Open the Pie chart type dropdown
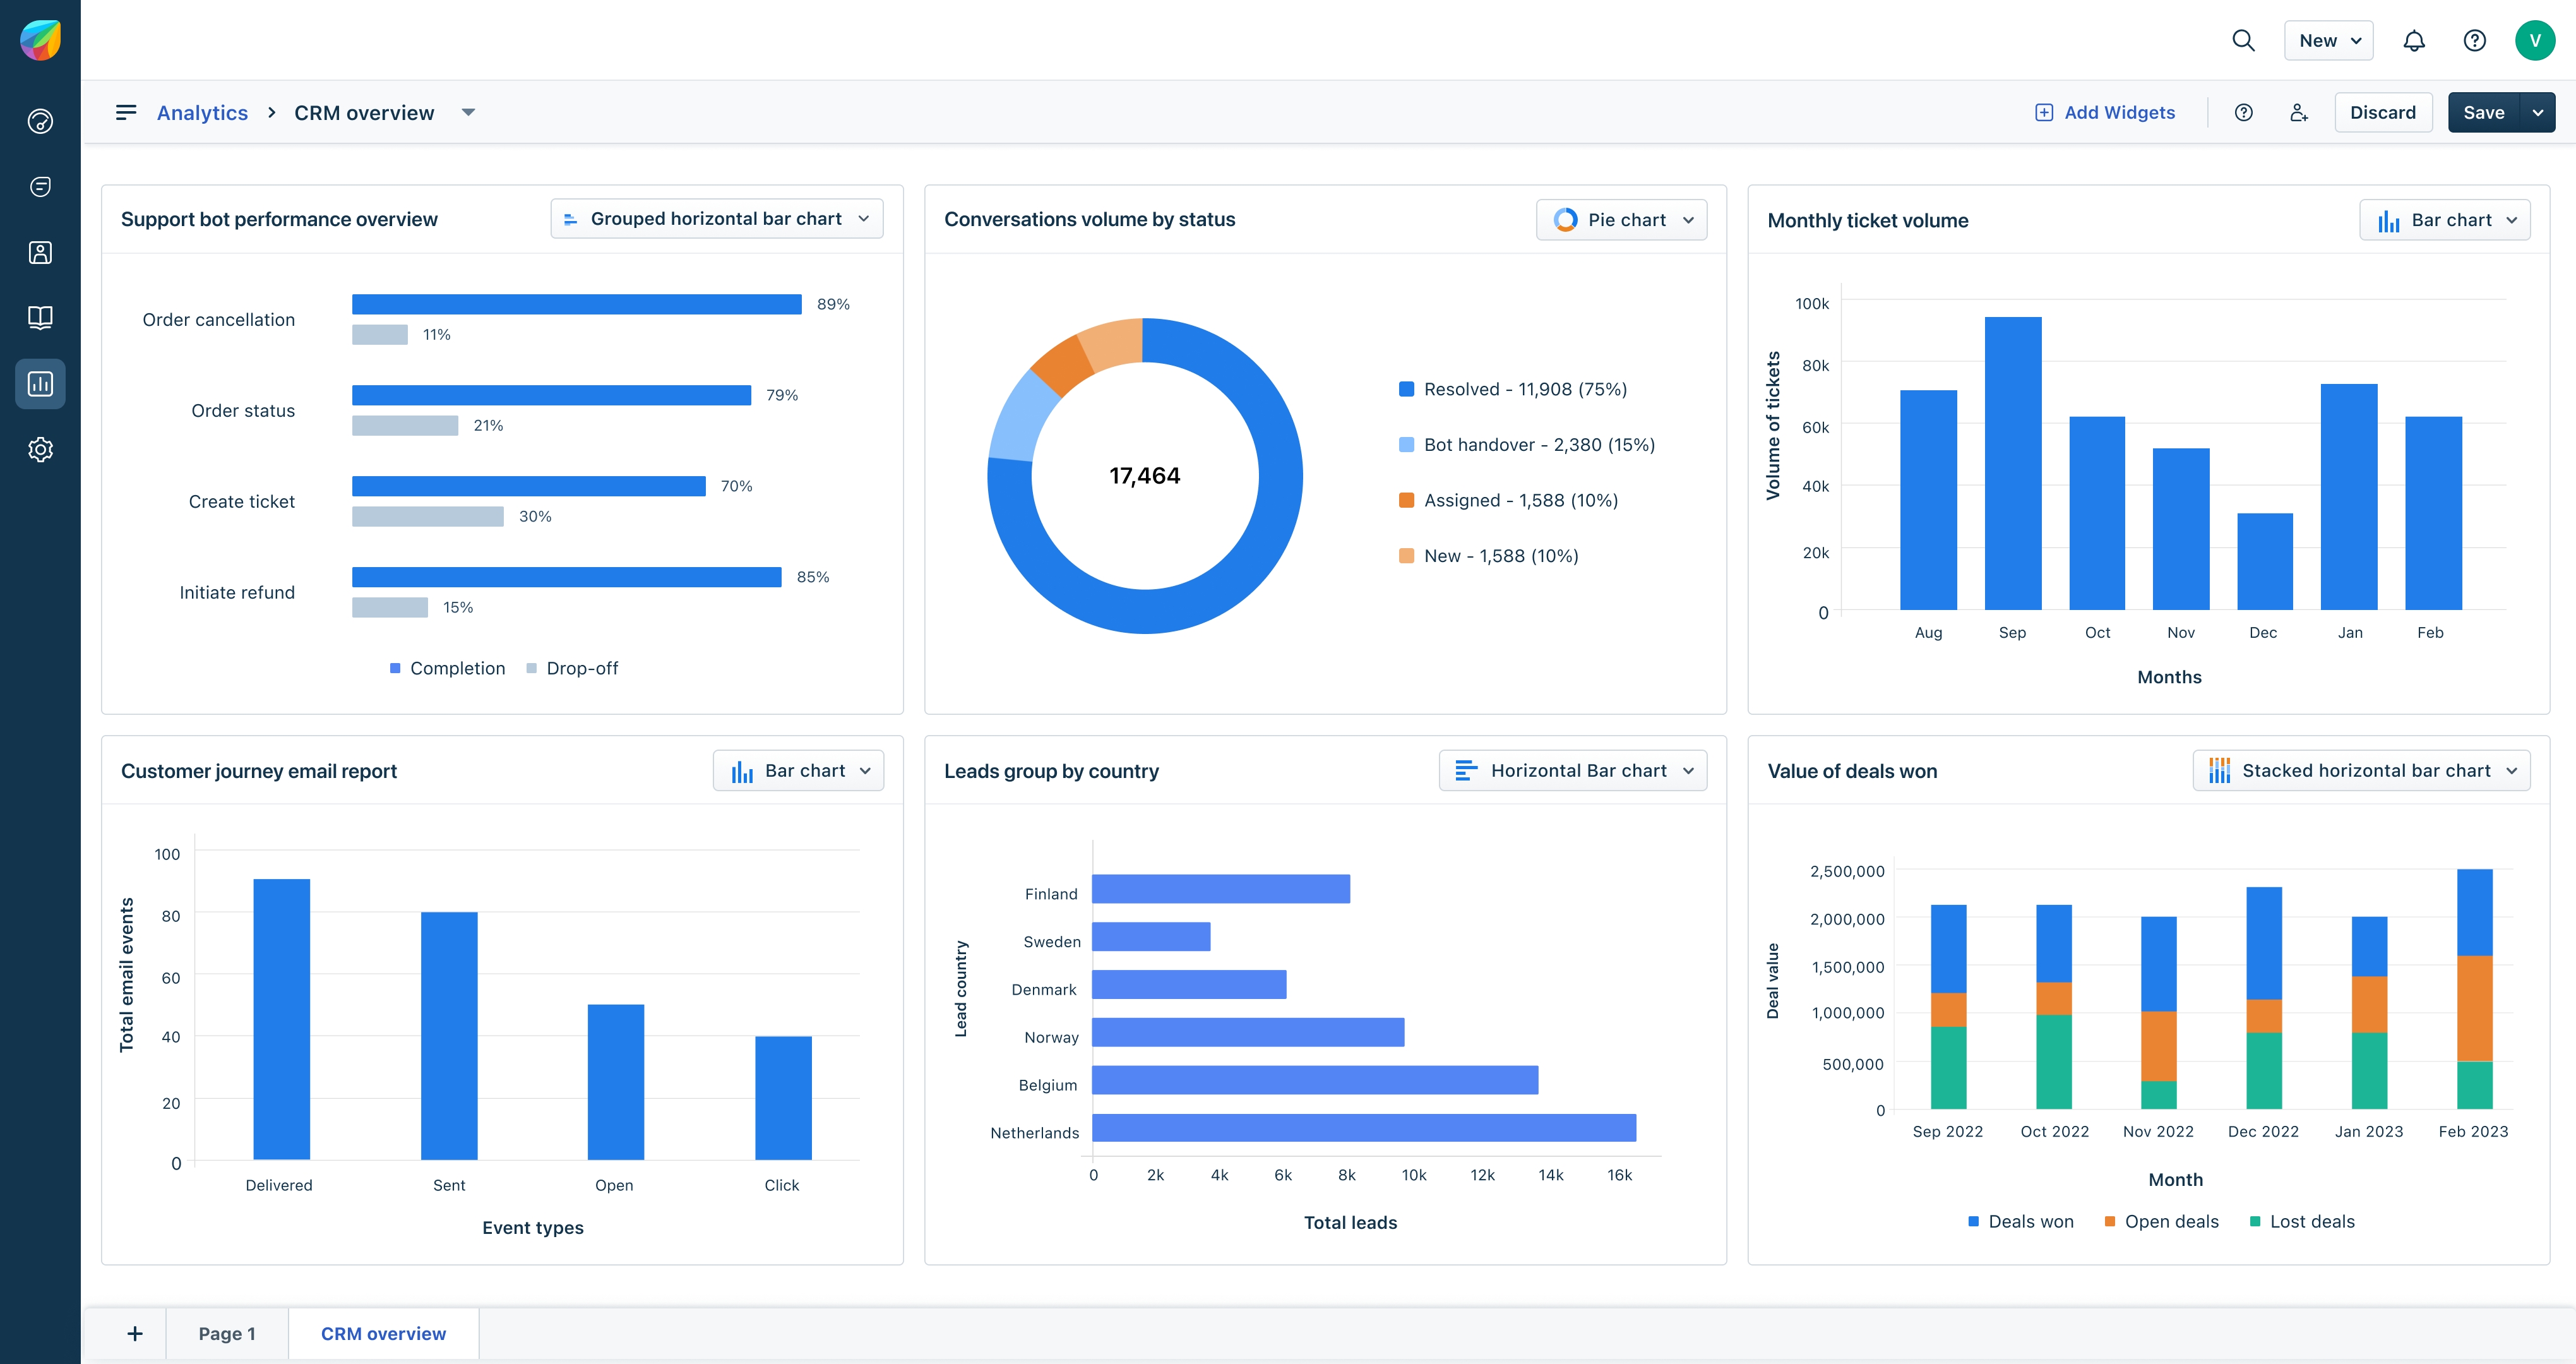 1621,219
